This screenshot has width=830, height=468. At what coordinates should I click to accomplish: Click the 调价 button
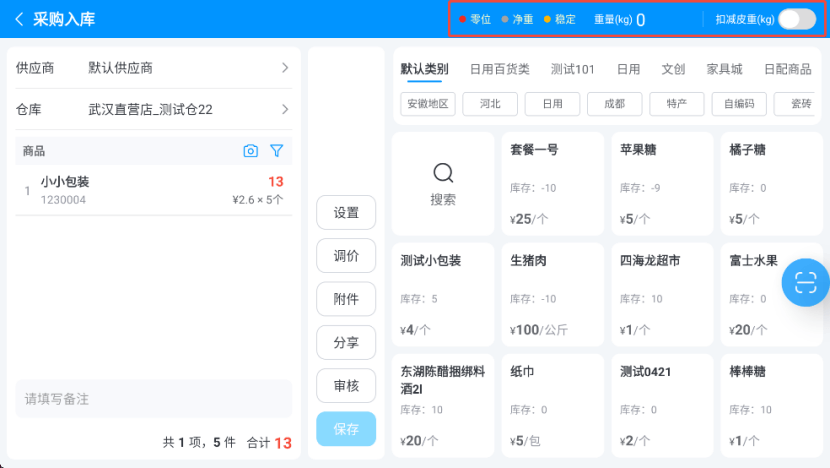[346, 256]
